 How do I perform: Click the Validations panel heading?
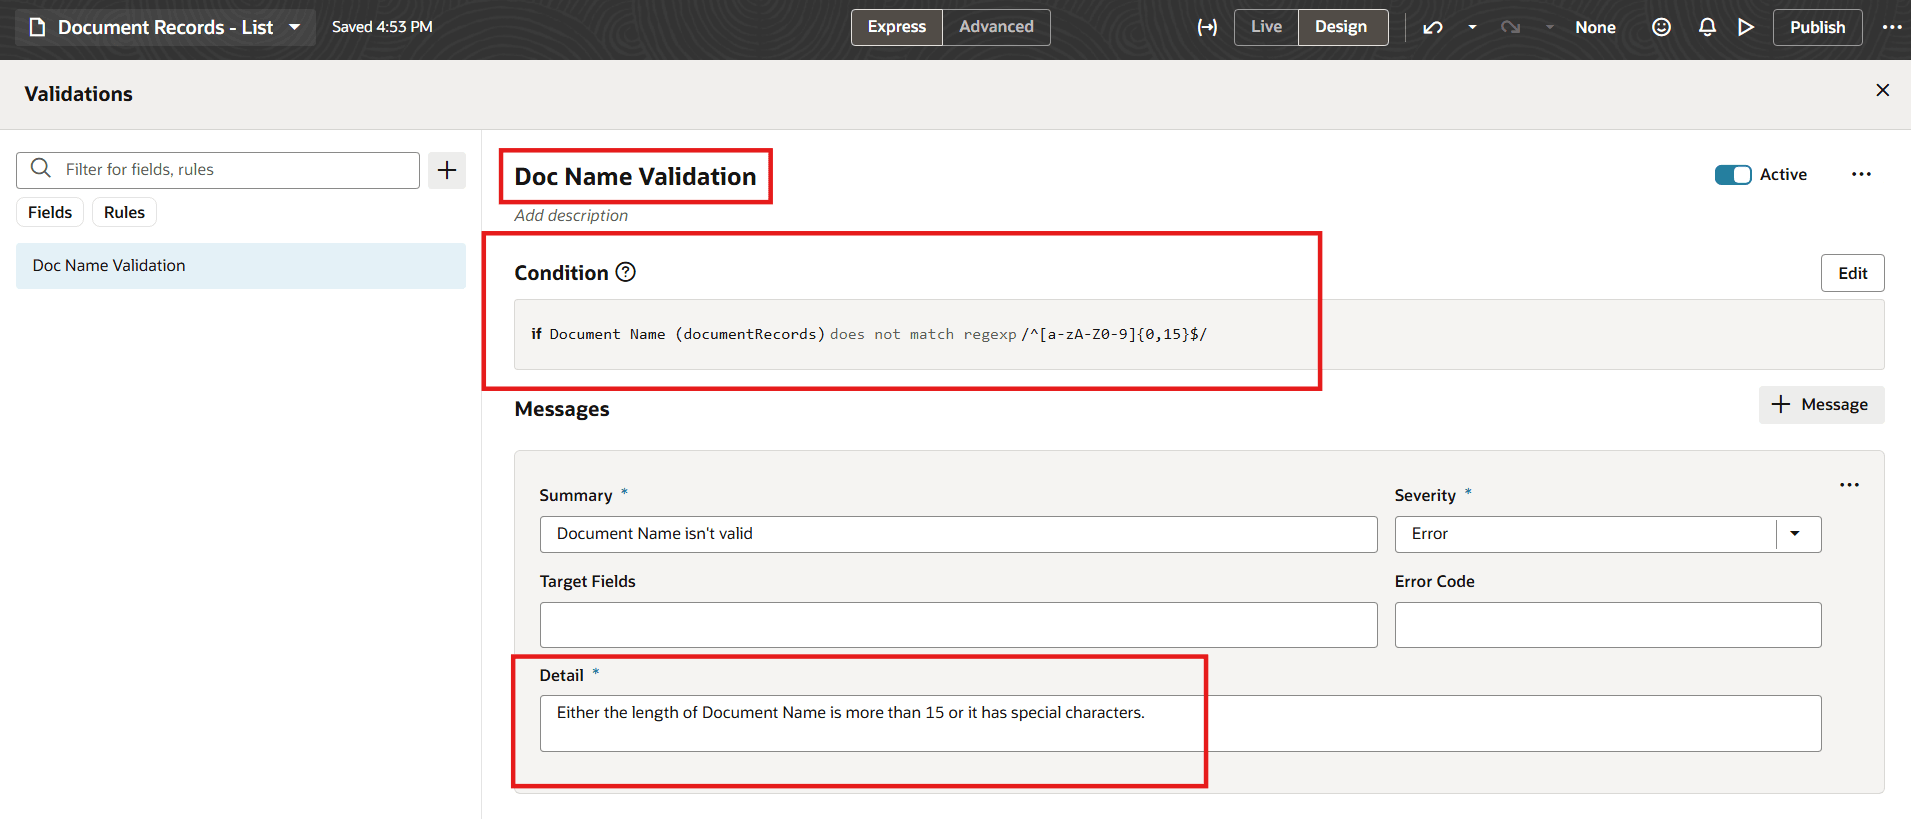(x=79, y=94)
